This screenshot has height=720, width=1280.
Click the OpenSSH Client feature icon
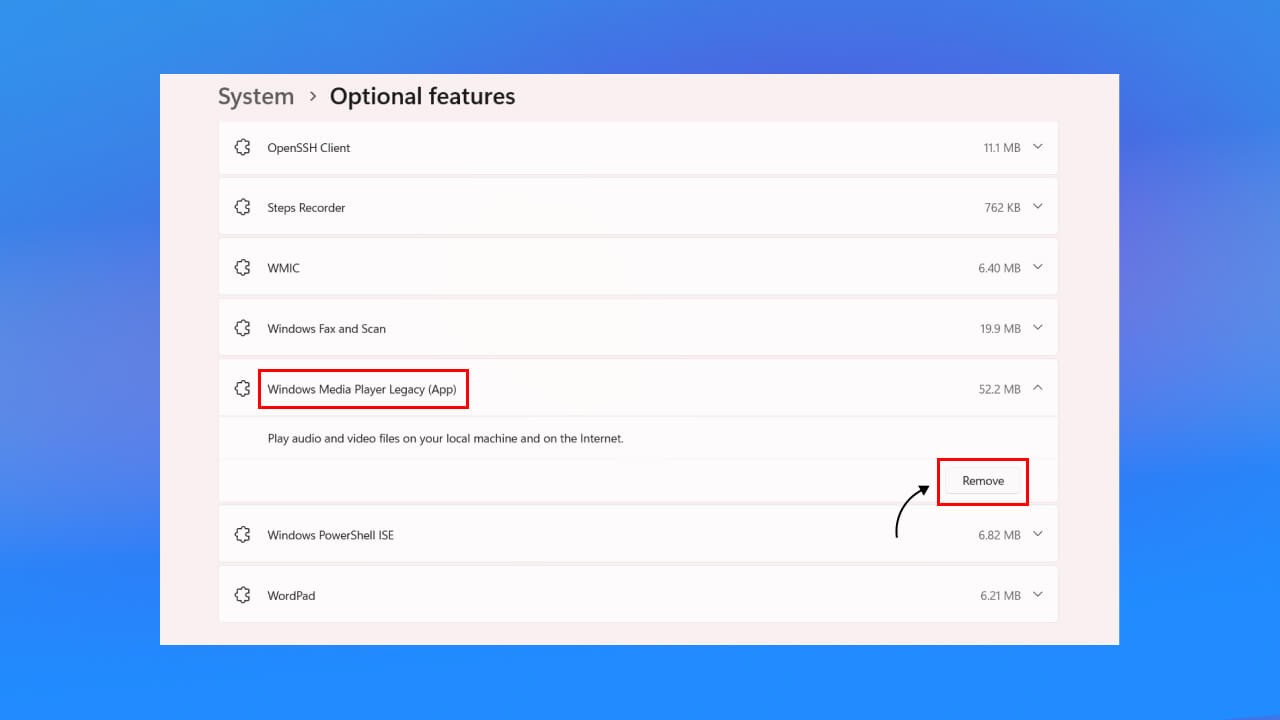click(242, 147)
